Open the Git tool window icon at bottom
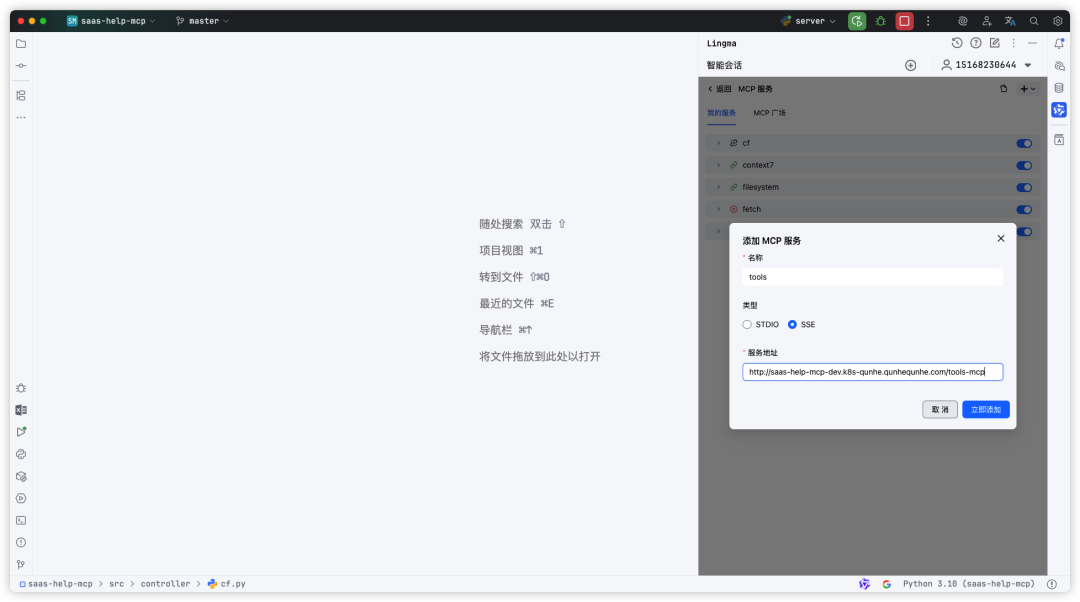1080x602 pixels. pyautogui.click(x=21, y=565)
